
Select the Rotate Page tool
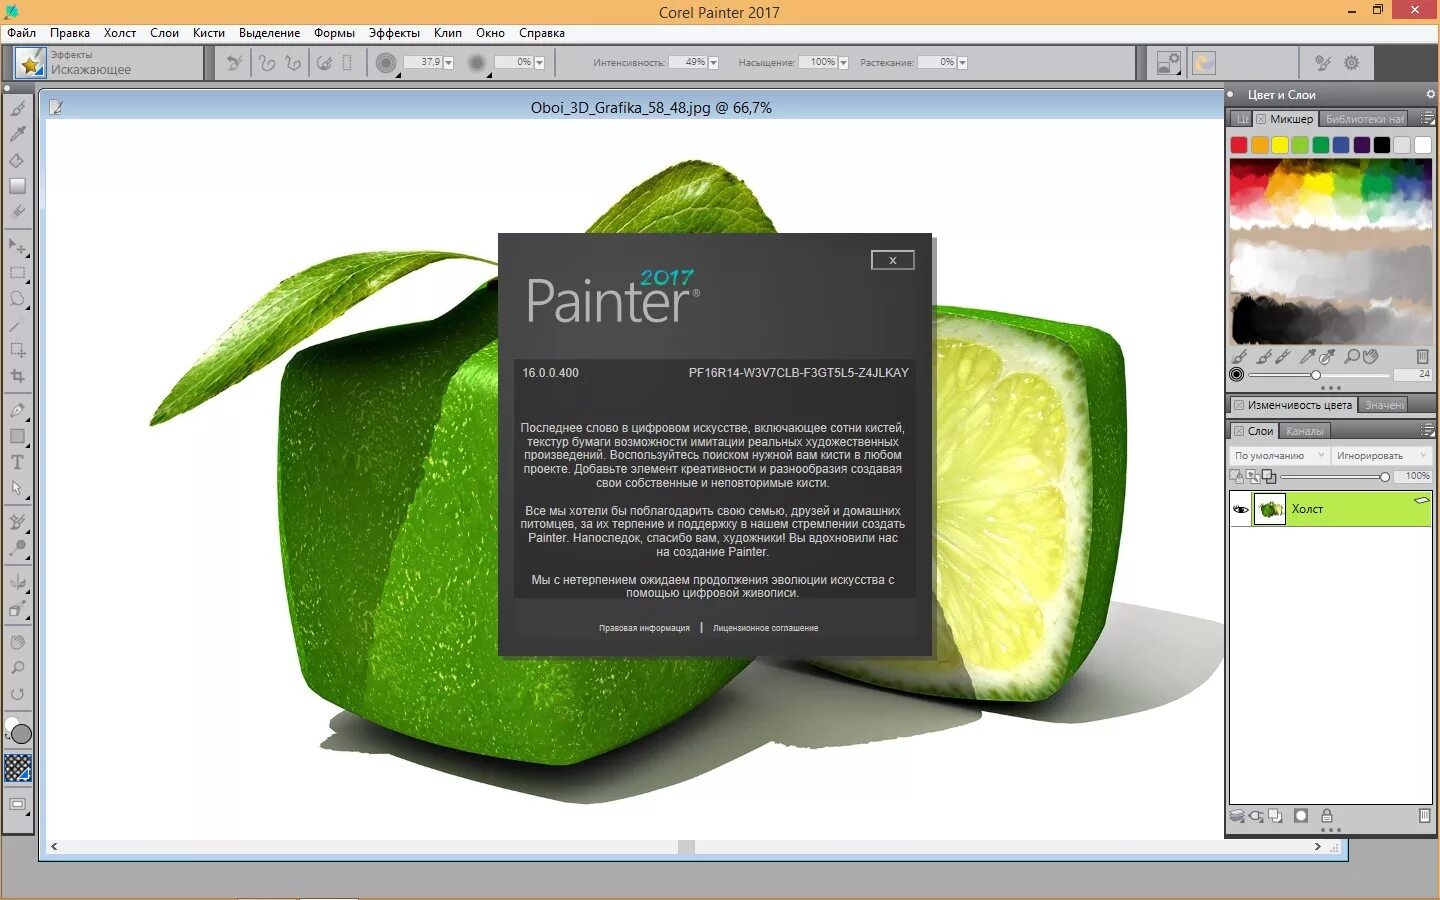click(17, 694)
